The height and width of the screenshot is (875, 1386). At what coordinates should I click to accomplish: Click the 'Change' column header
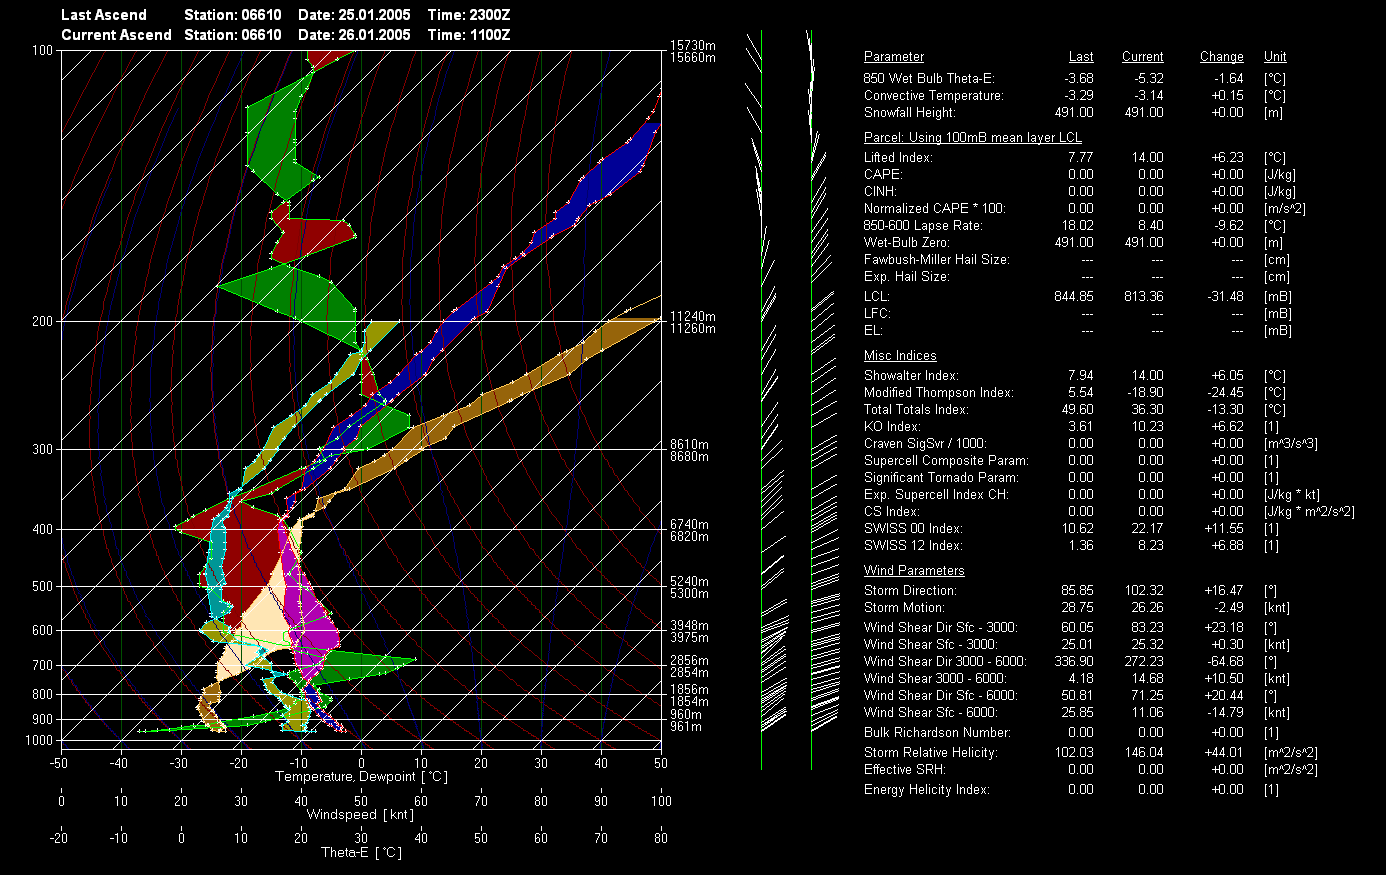pyautogui.click(x=1222, y=57)
